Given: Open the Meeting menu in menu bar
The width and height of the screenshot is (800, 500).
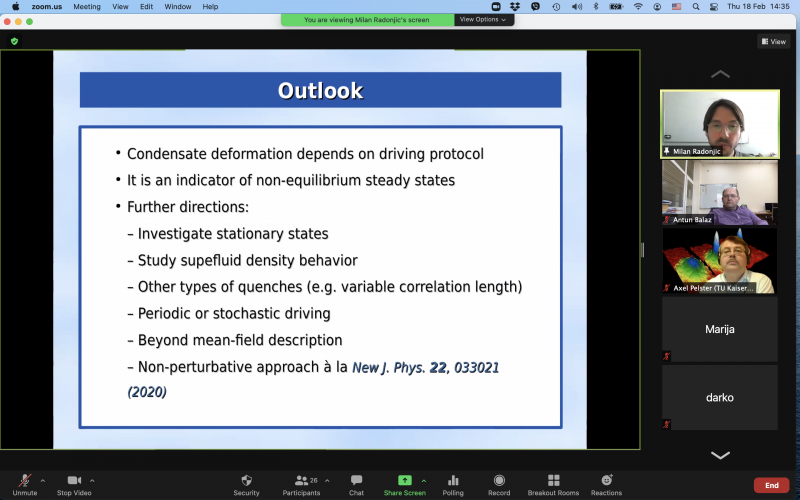Looking at the screenshot, I should (x=87, y=6).
